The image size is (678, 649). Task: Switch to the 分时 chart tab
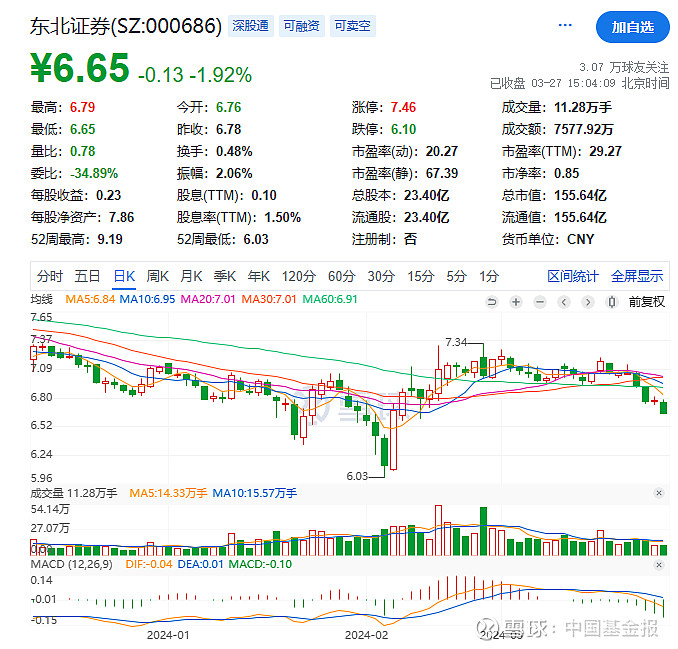[x=50, y=276]
